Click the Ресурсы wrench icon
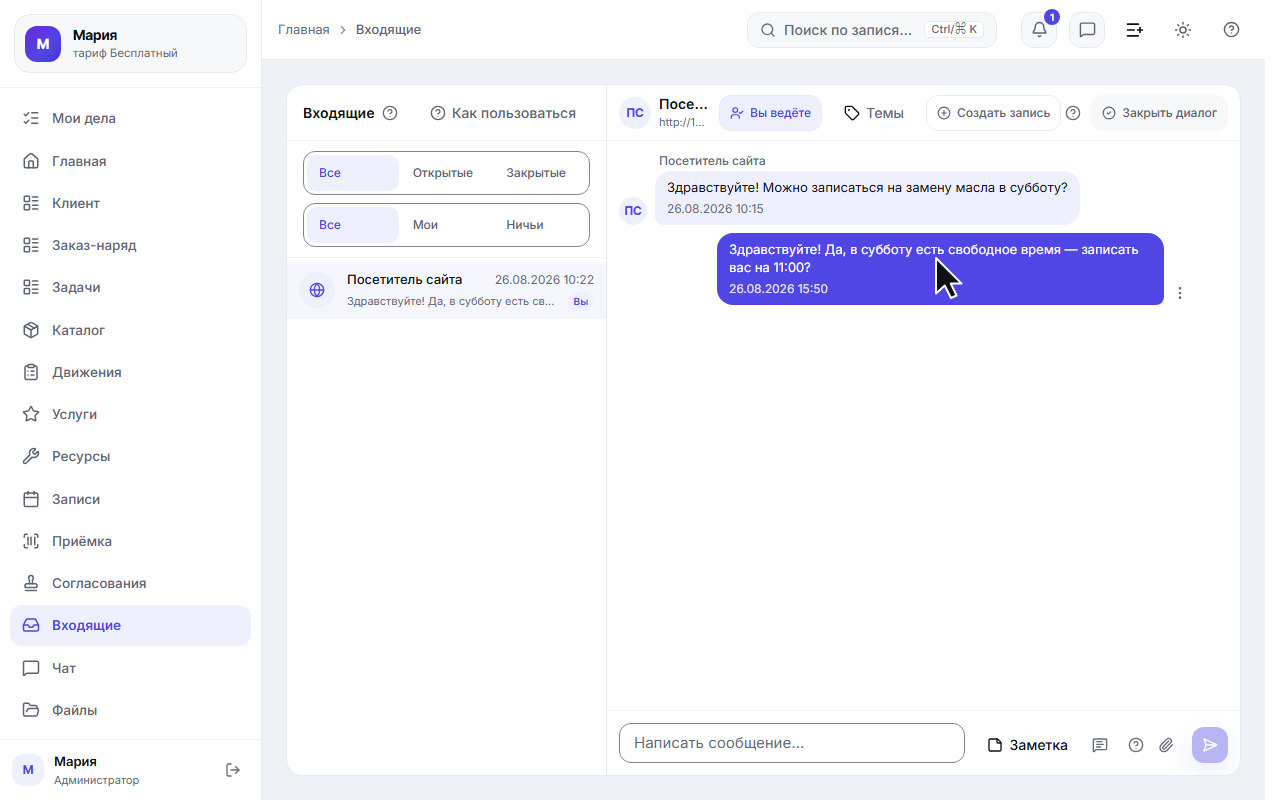The width and height of the screenshot is (1280, 800). (31, 456)
